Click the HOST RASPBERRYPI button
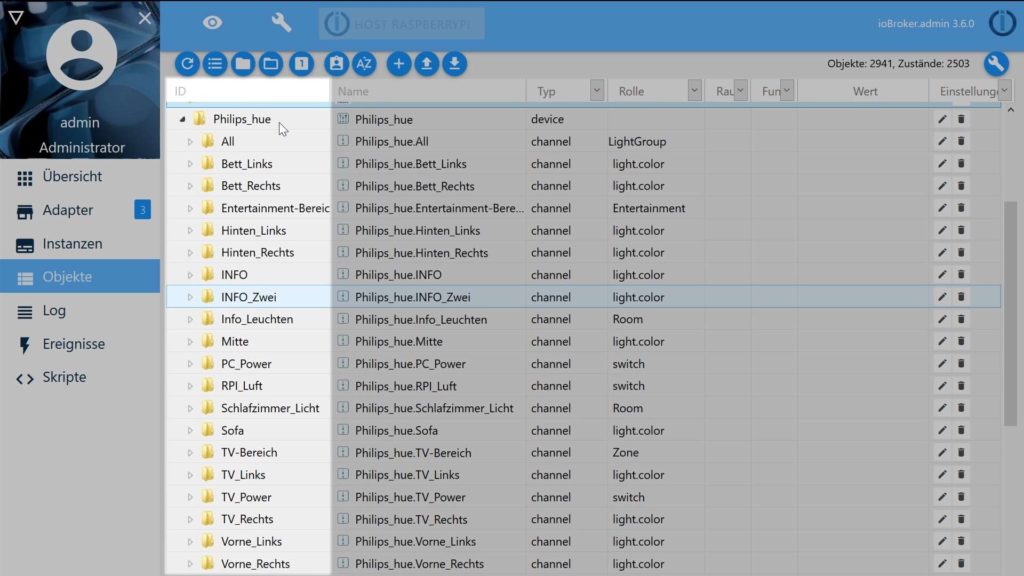Image resolution: width=1024 pixels, height=576 pixels. coord(402,24)
